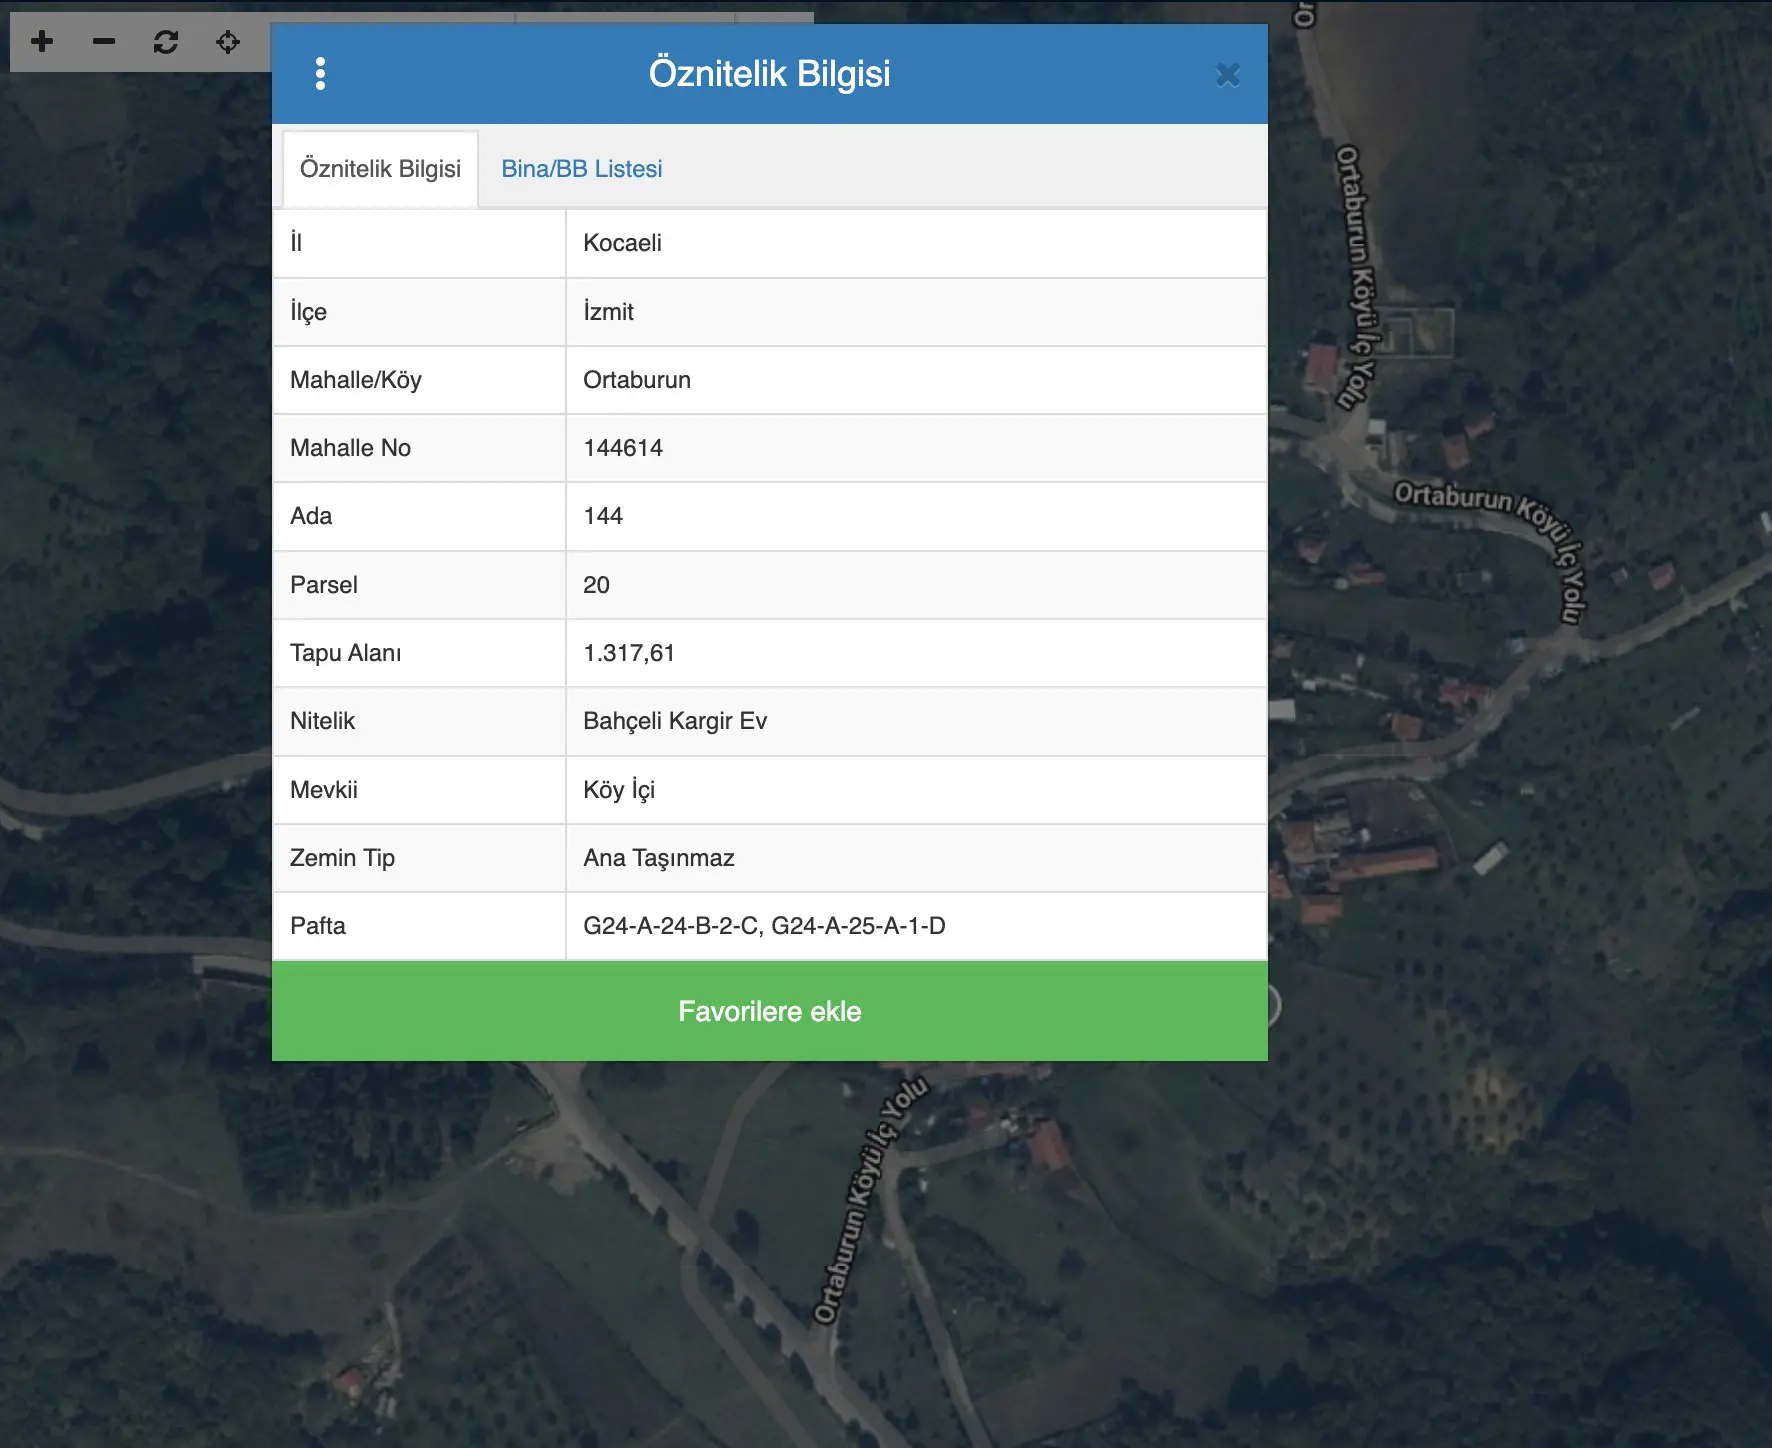
Task: Zoom out with the minus icon
Action: pyautogui.click(x=104, y=41)
